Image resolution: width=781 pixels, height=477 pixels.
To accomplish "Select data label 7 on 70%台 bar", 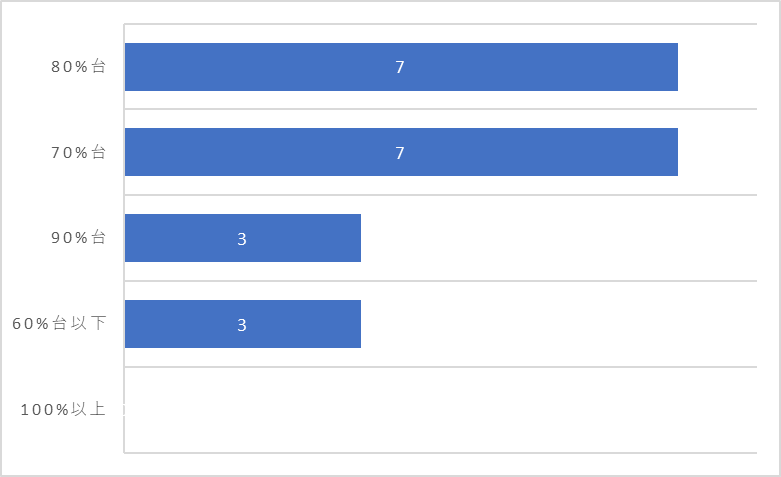I will 399,153.
